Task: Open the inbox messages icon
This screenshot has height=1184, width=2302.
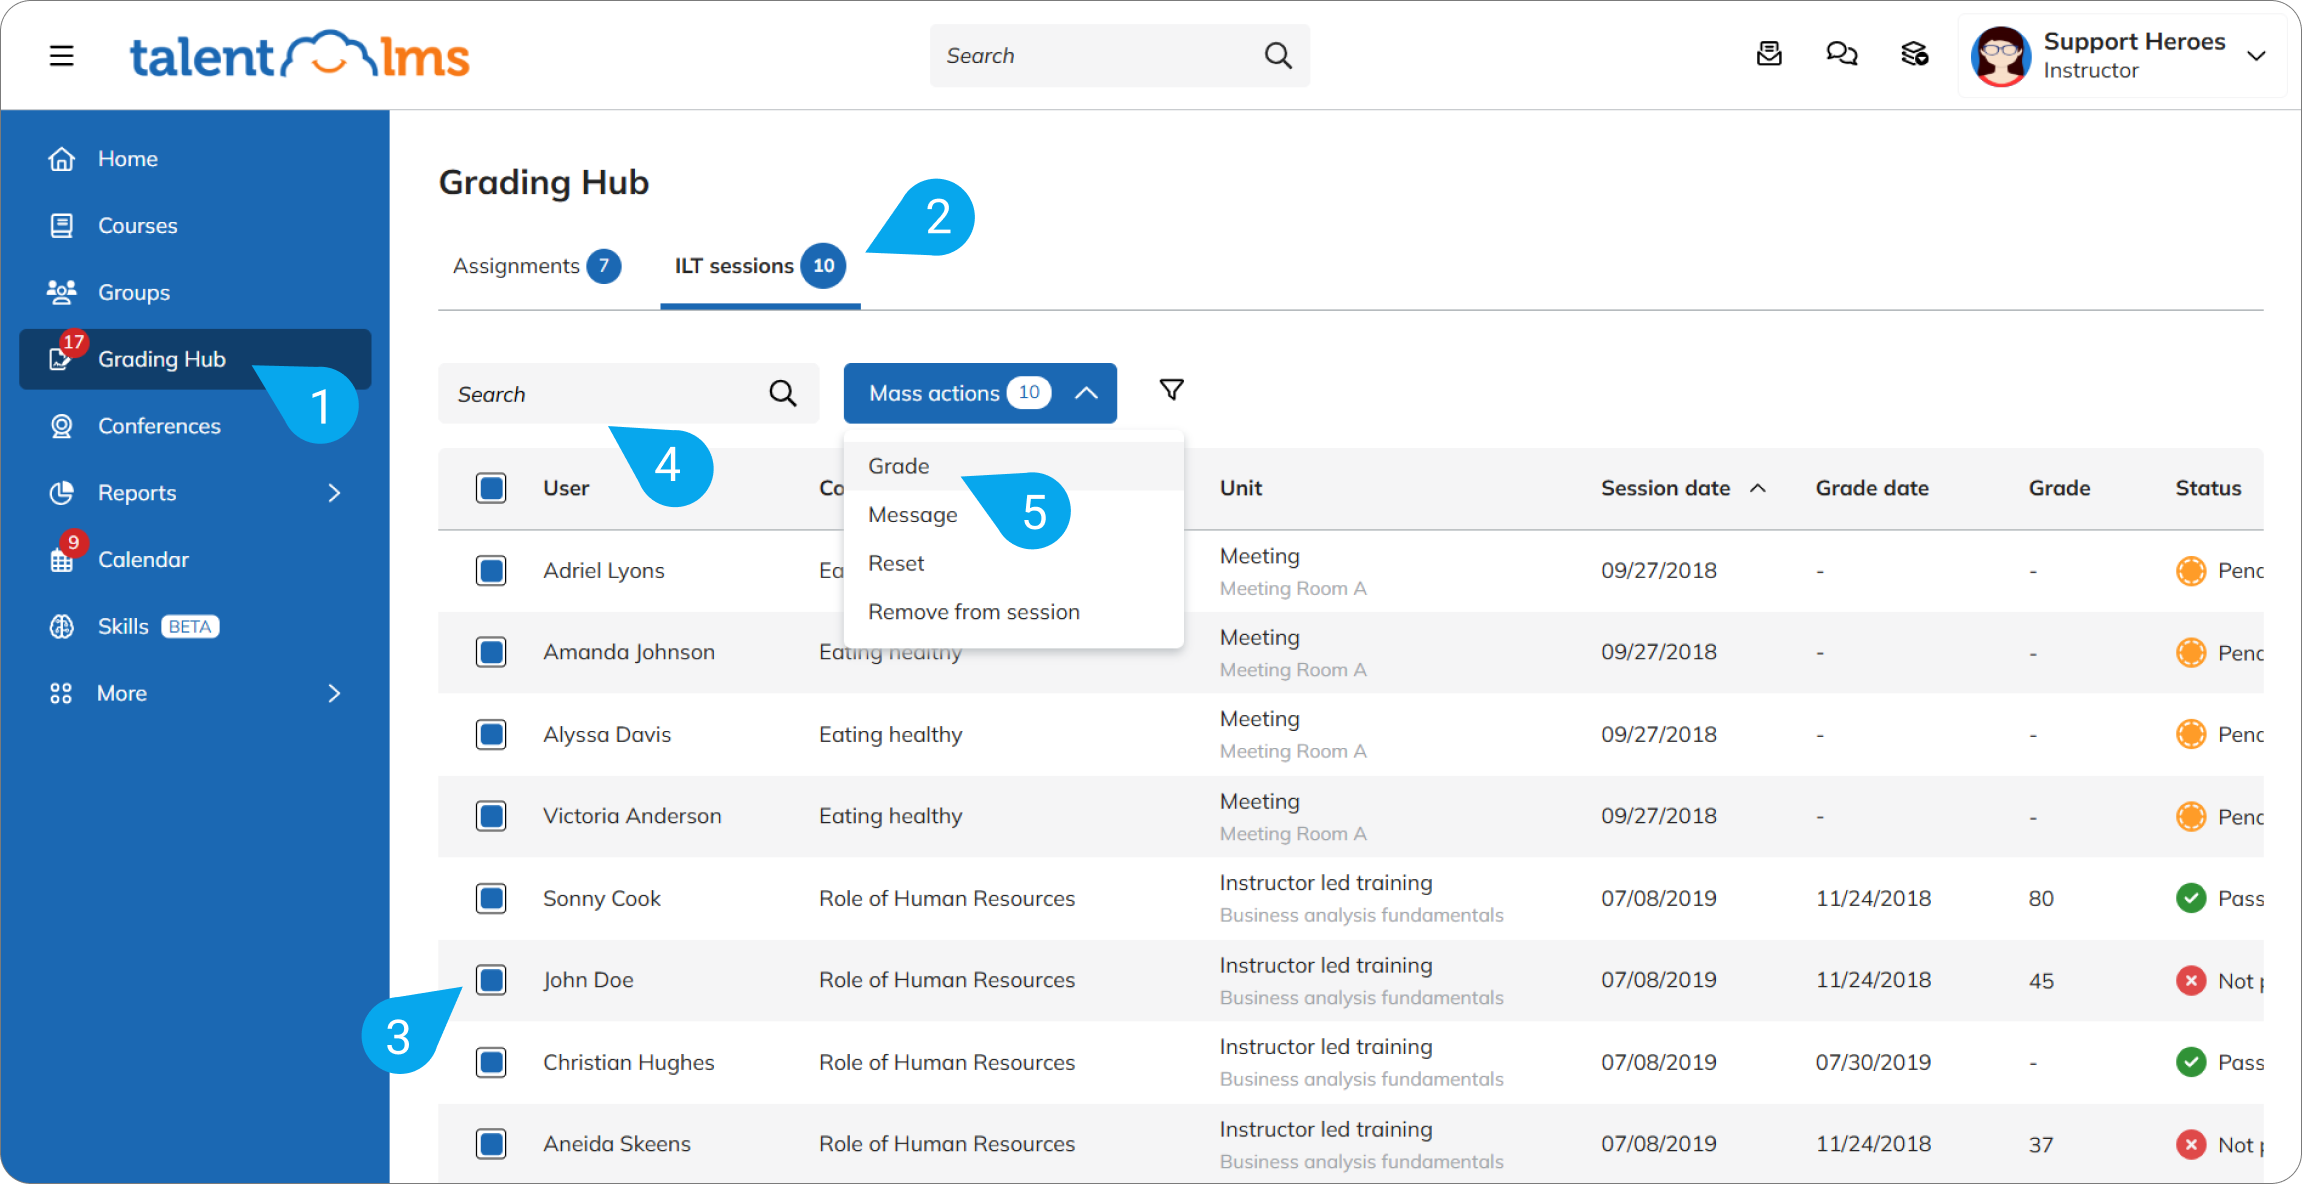Action: pyautogui.click(x=1769, y=54)
